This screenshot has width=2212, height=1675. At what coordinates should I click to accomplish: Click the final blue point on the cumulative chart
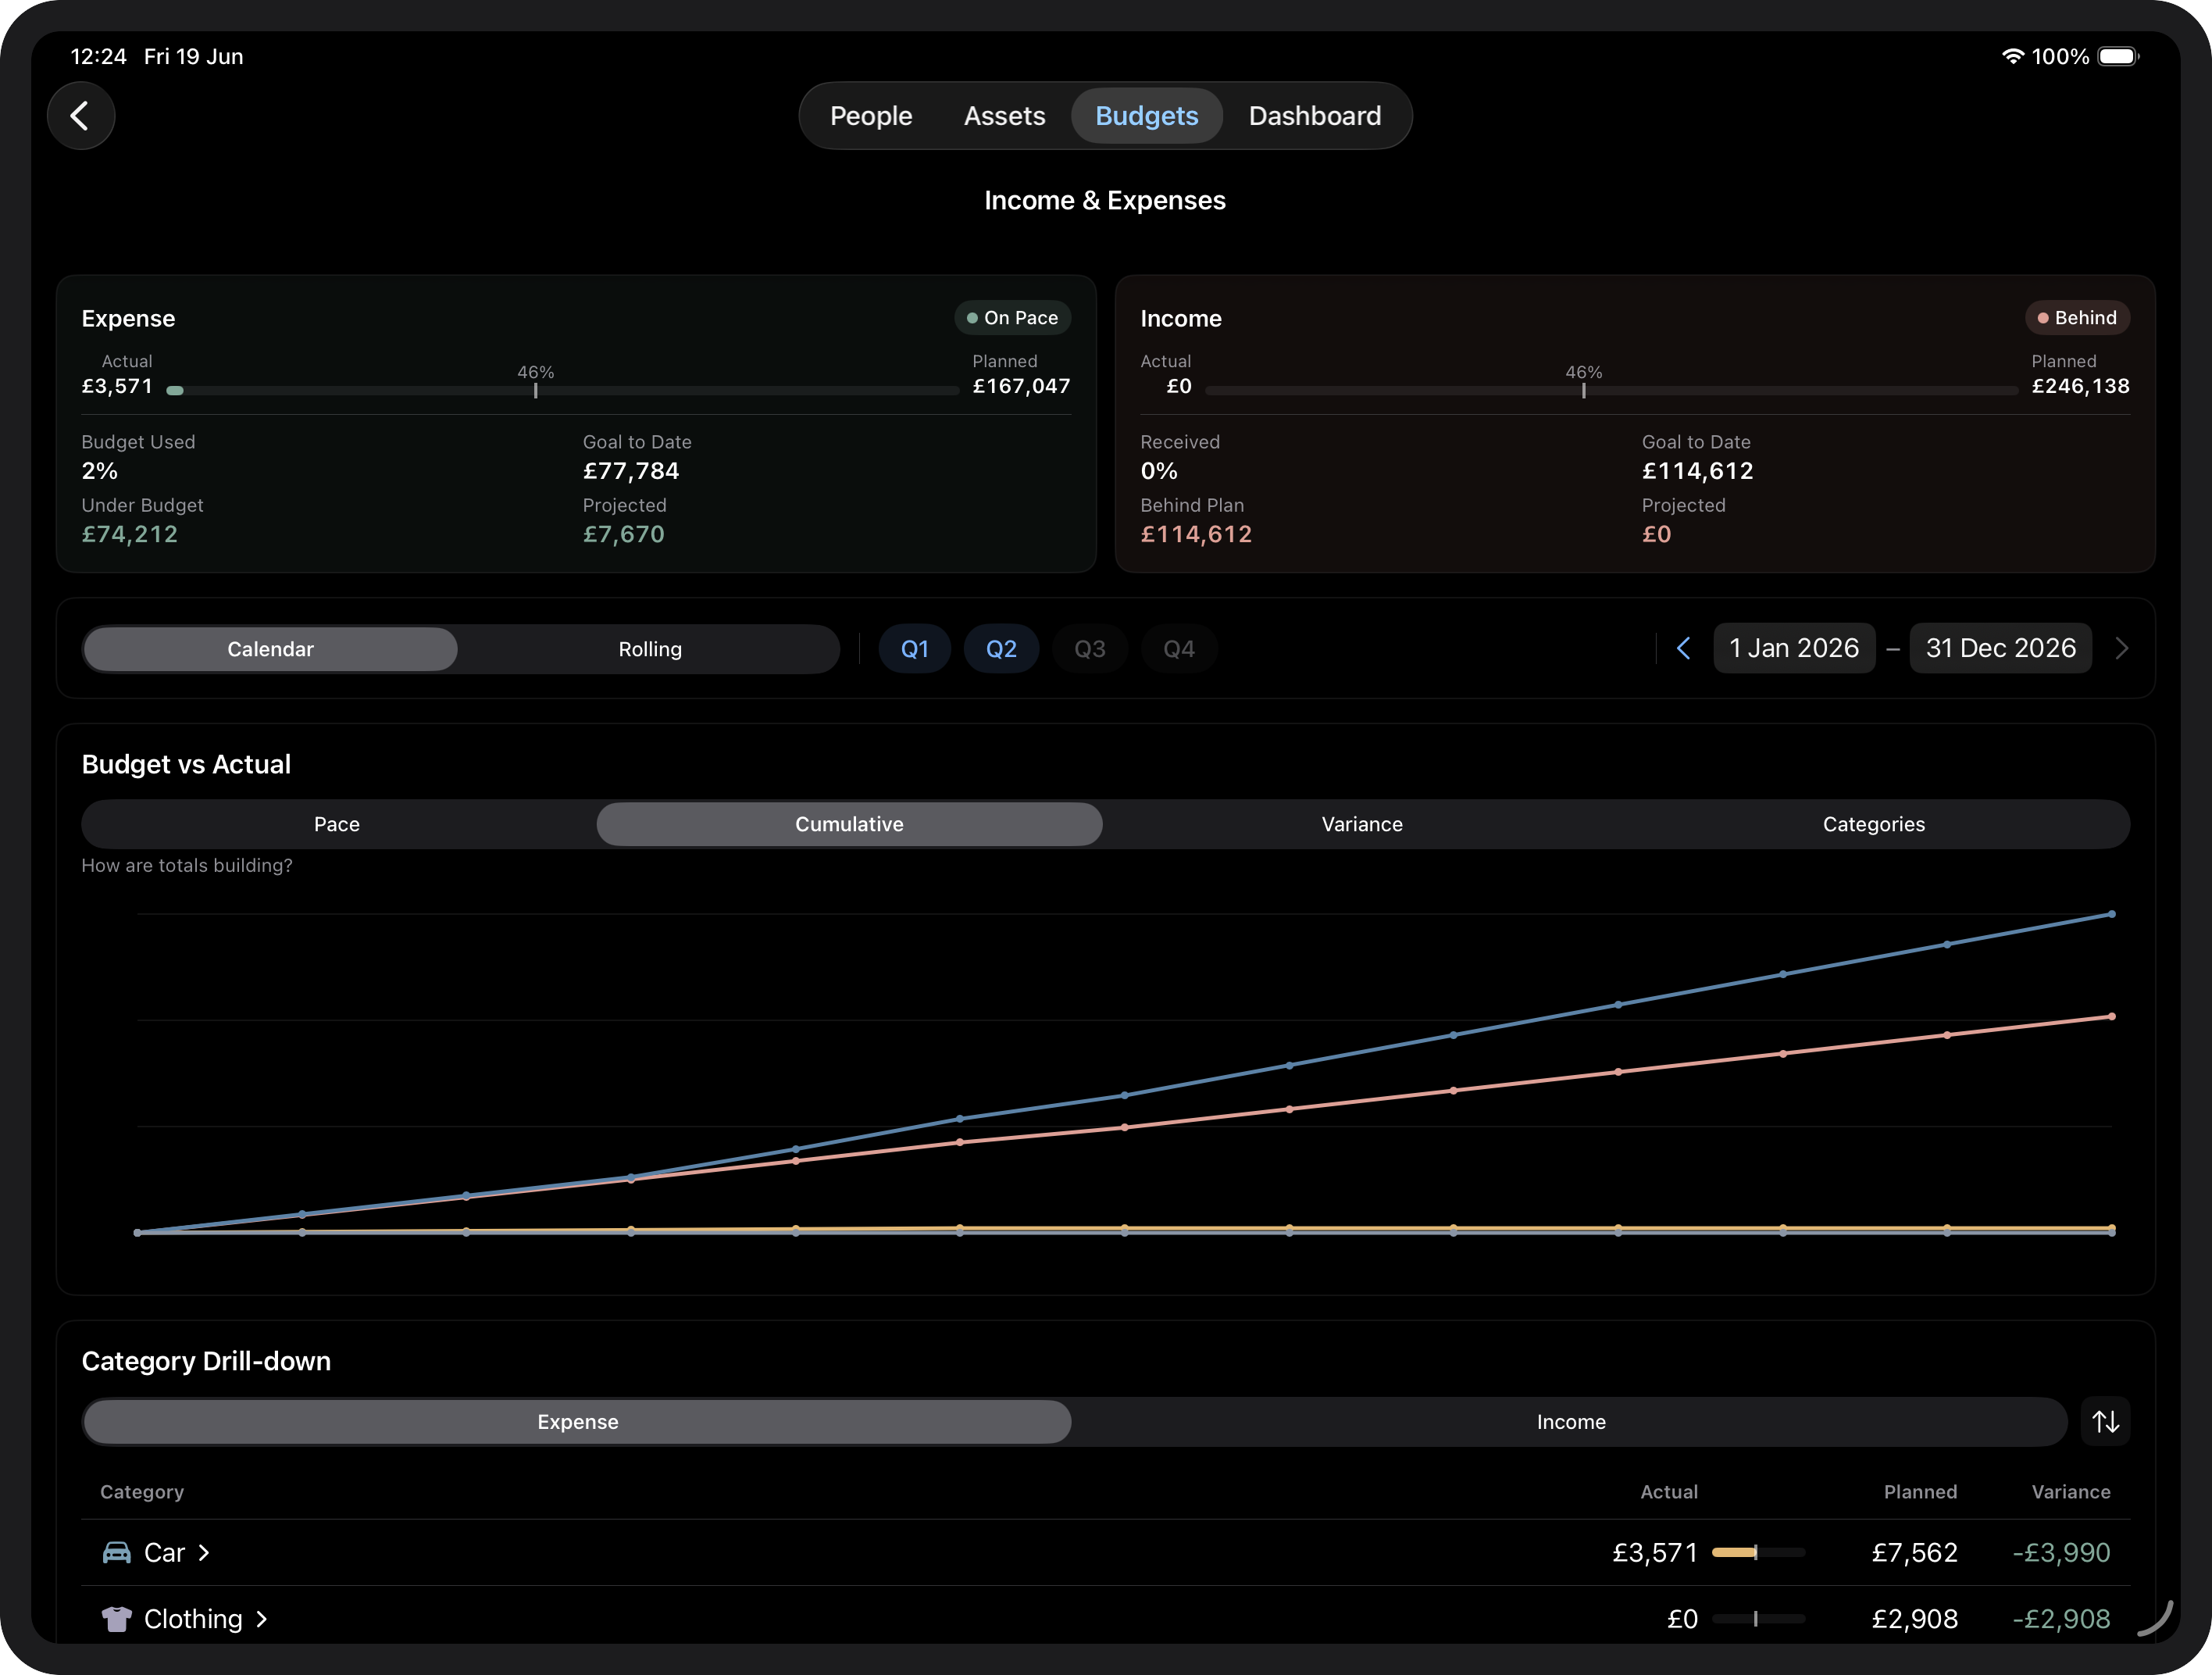point(2111,914)
